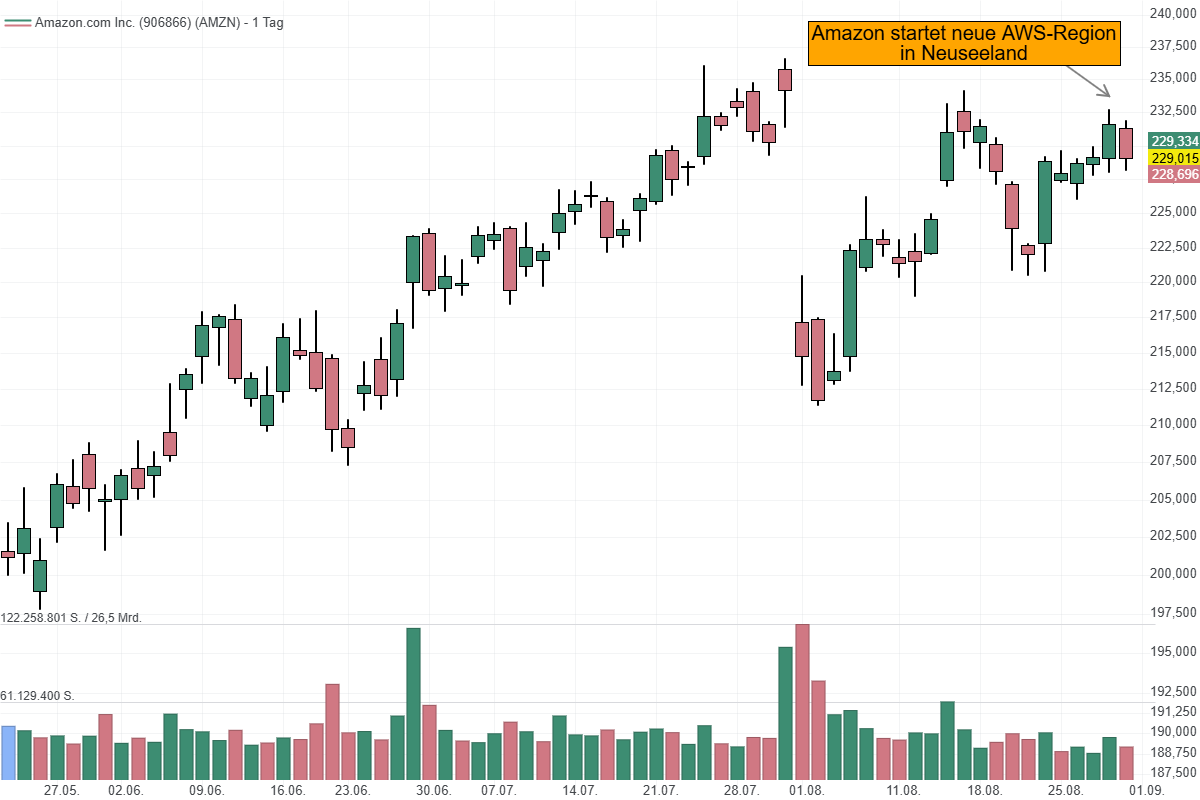Click the 215,000 price axis label
The image size is (1200, 800).
1174,351
